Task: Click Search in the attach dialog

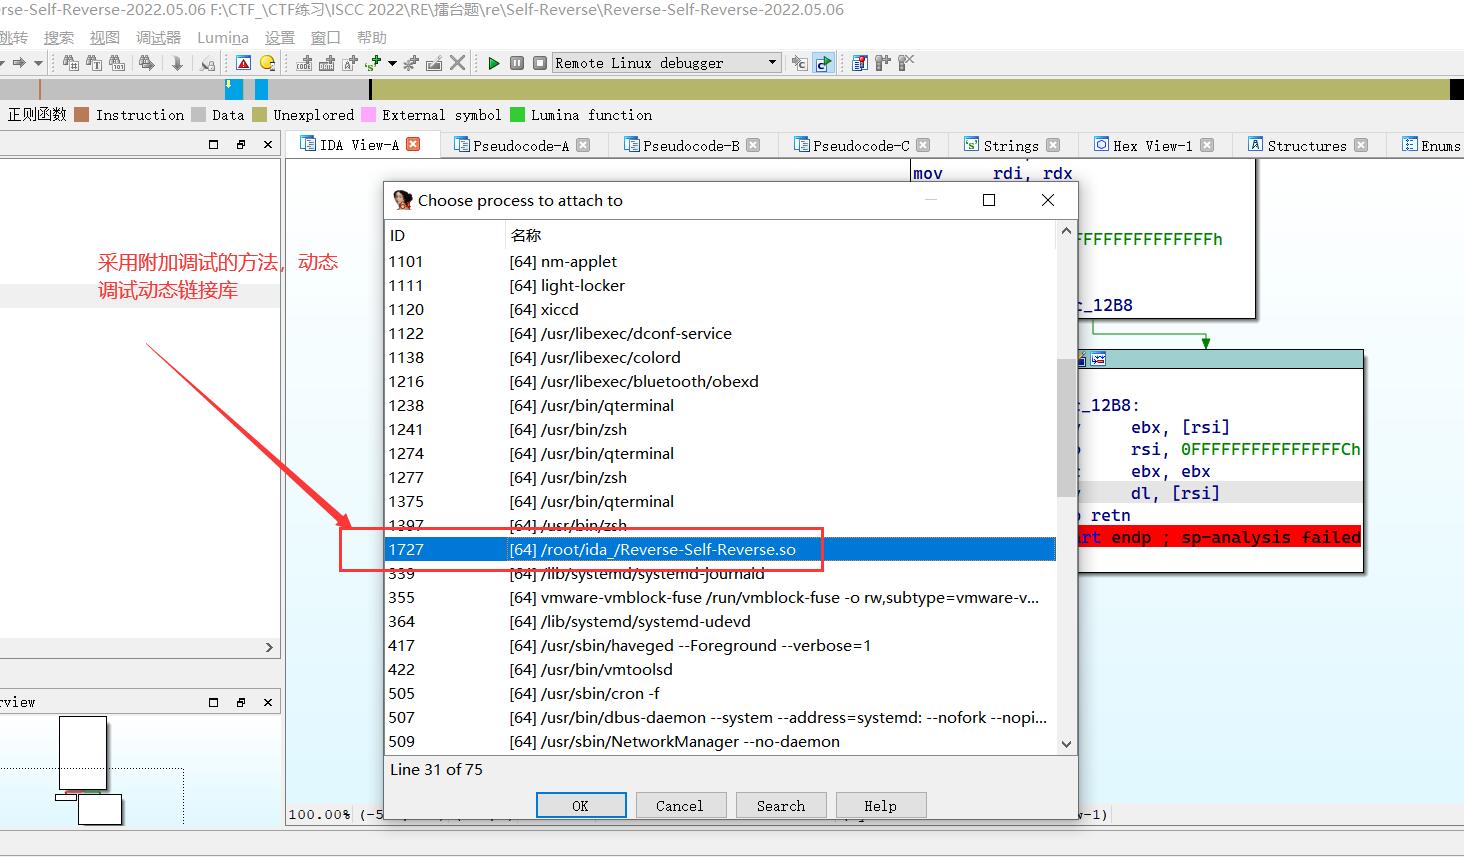Action: point(781,805)
